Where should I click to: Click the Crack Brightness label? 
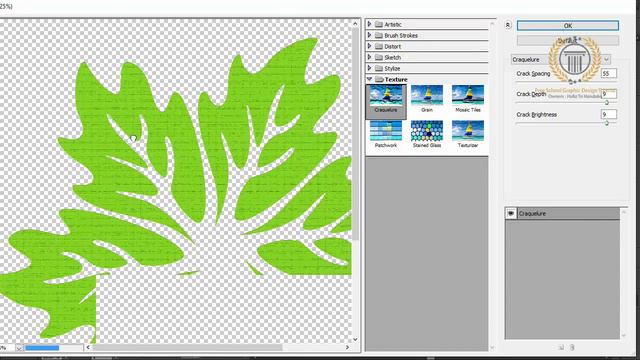536,114
